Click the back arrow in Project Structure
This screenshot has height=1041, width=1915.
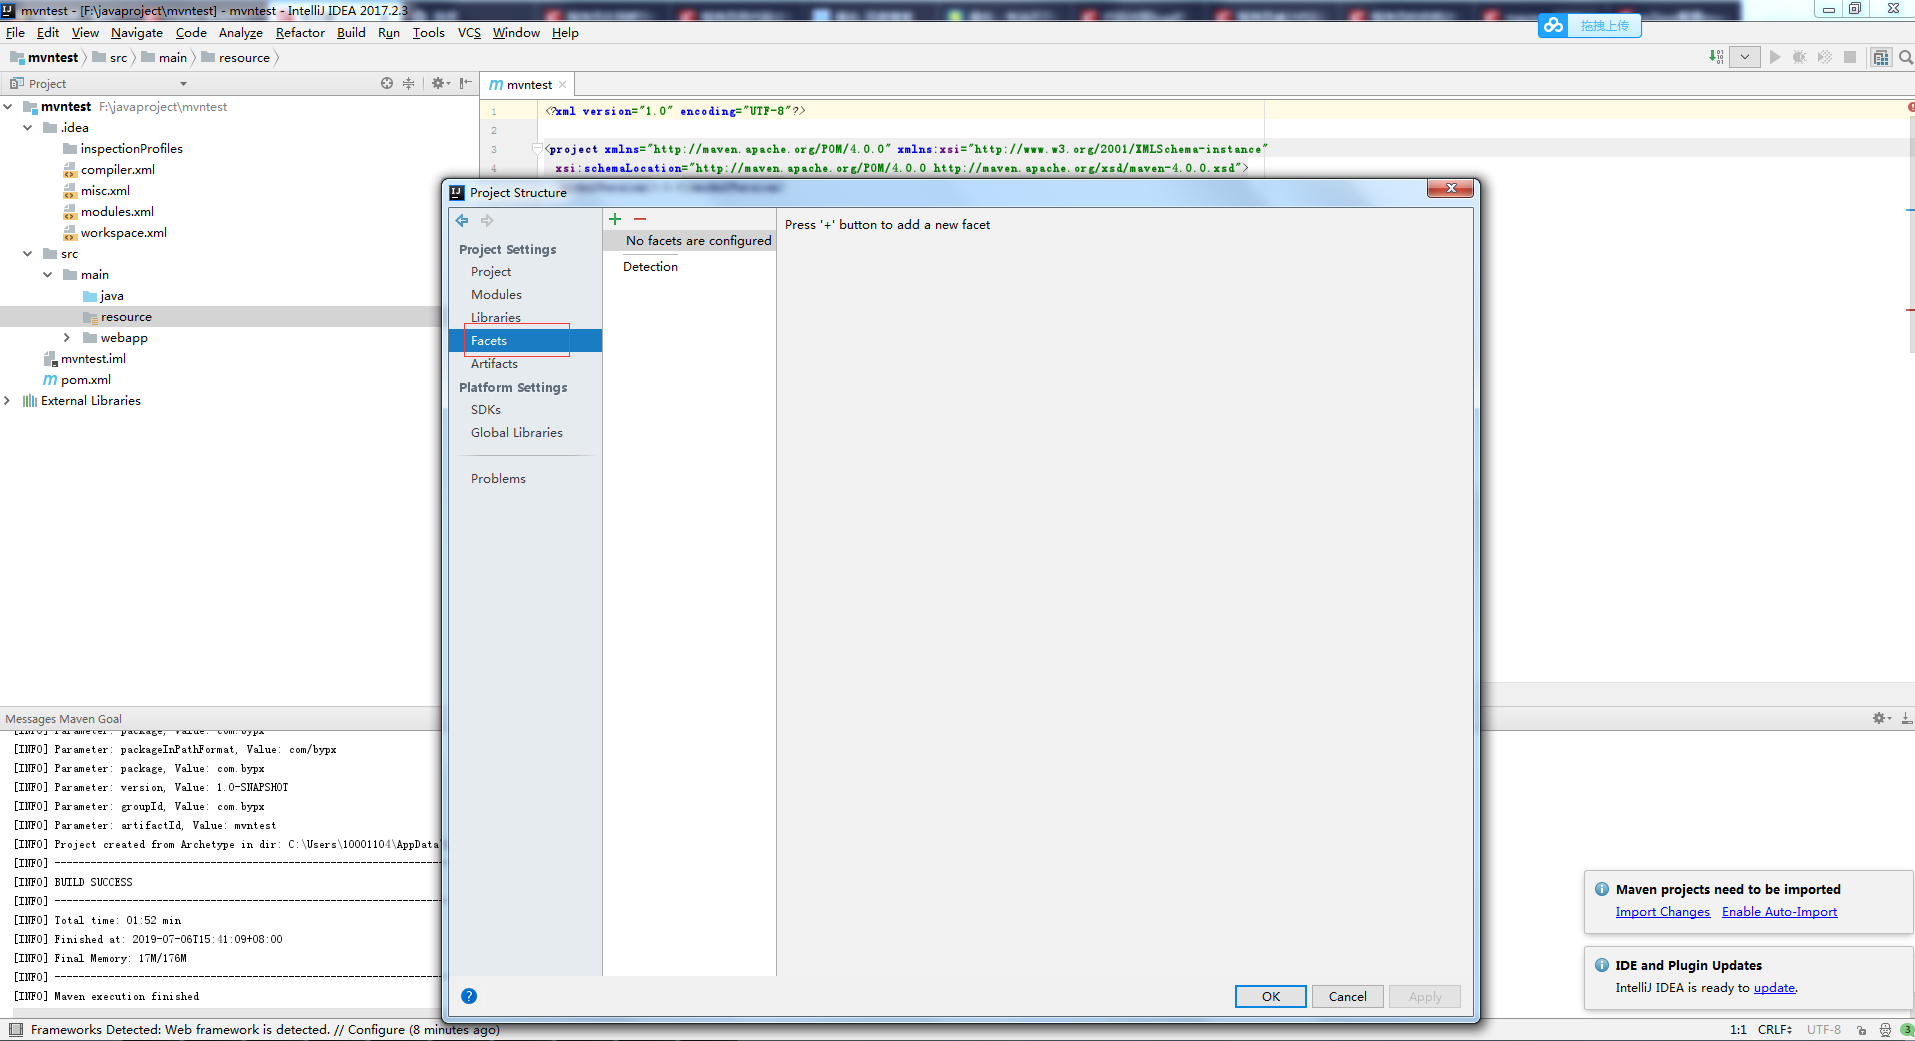[x=462, y=220]
